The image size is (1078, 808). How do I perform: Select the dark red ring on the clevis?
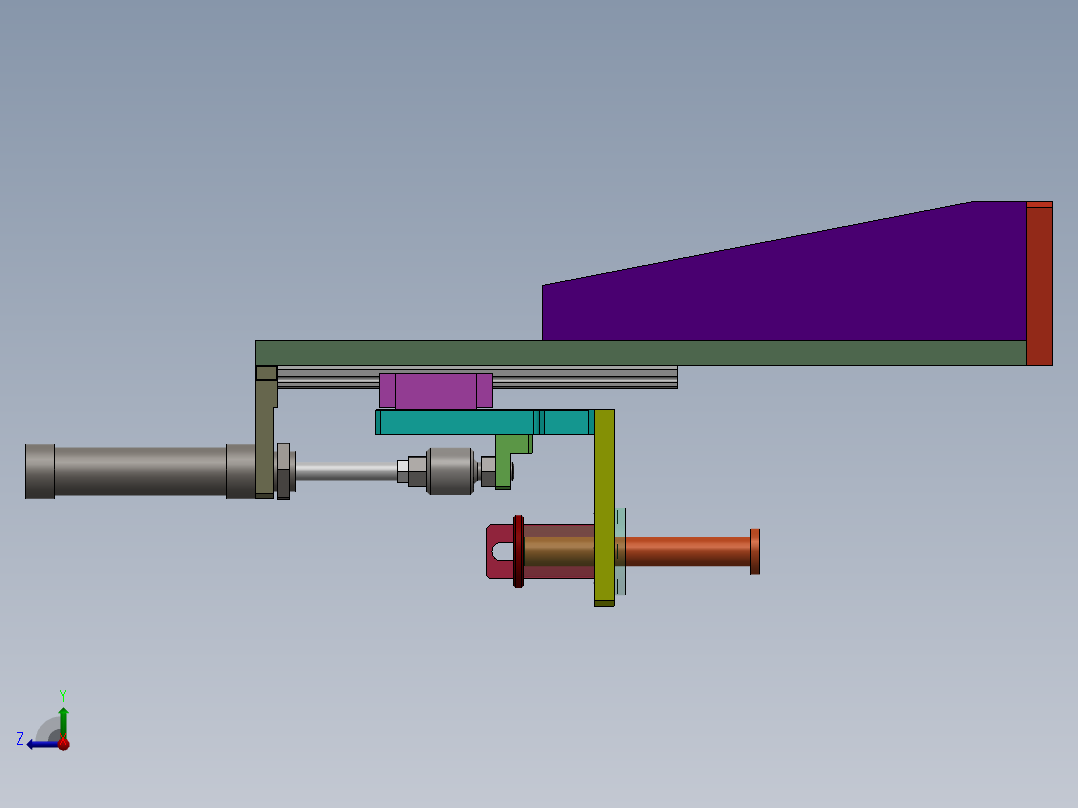pos(518,552)
